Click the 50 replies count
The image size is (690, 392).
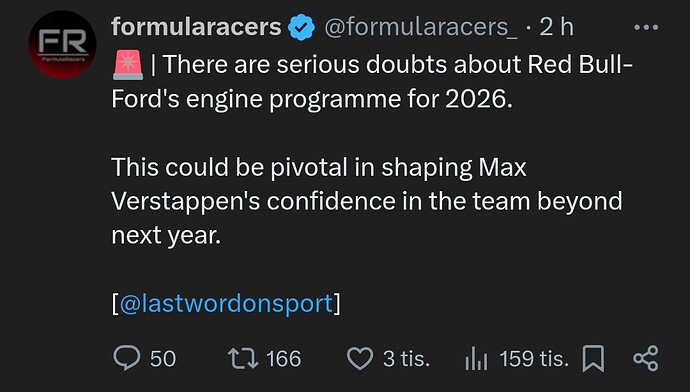(163, 359)
